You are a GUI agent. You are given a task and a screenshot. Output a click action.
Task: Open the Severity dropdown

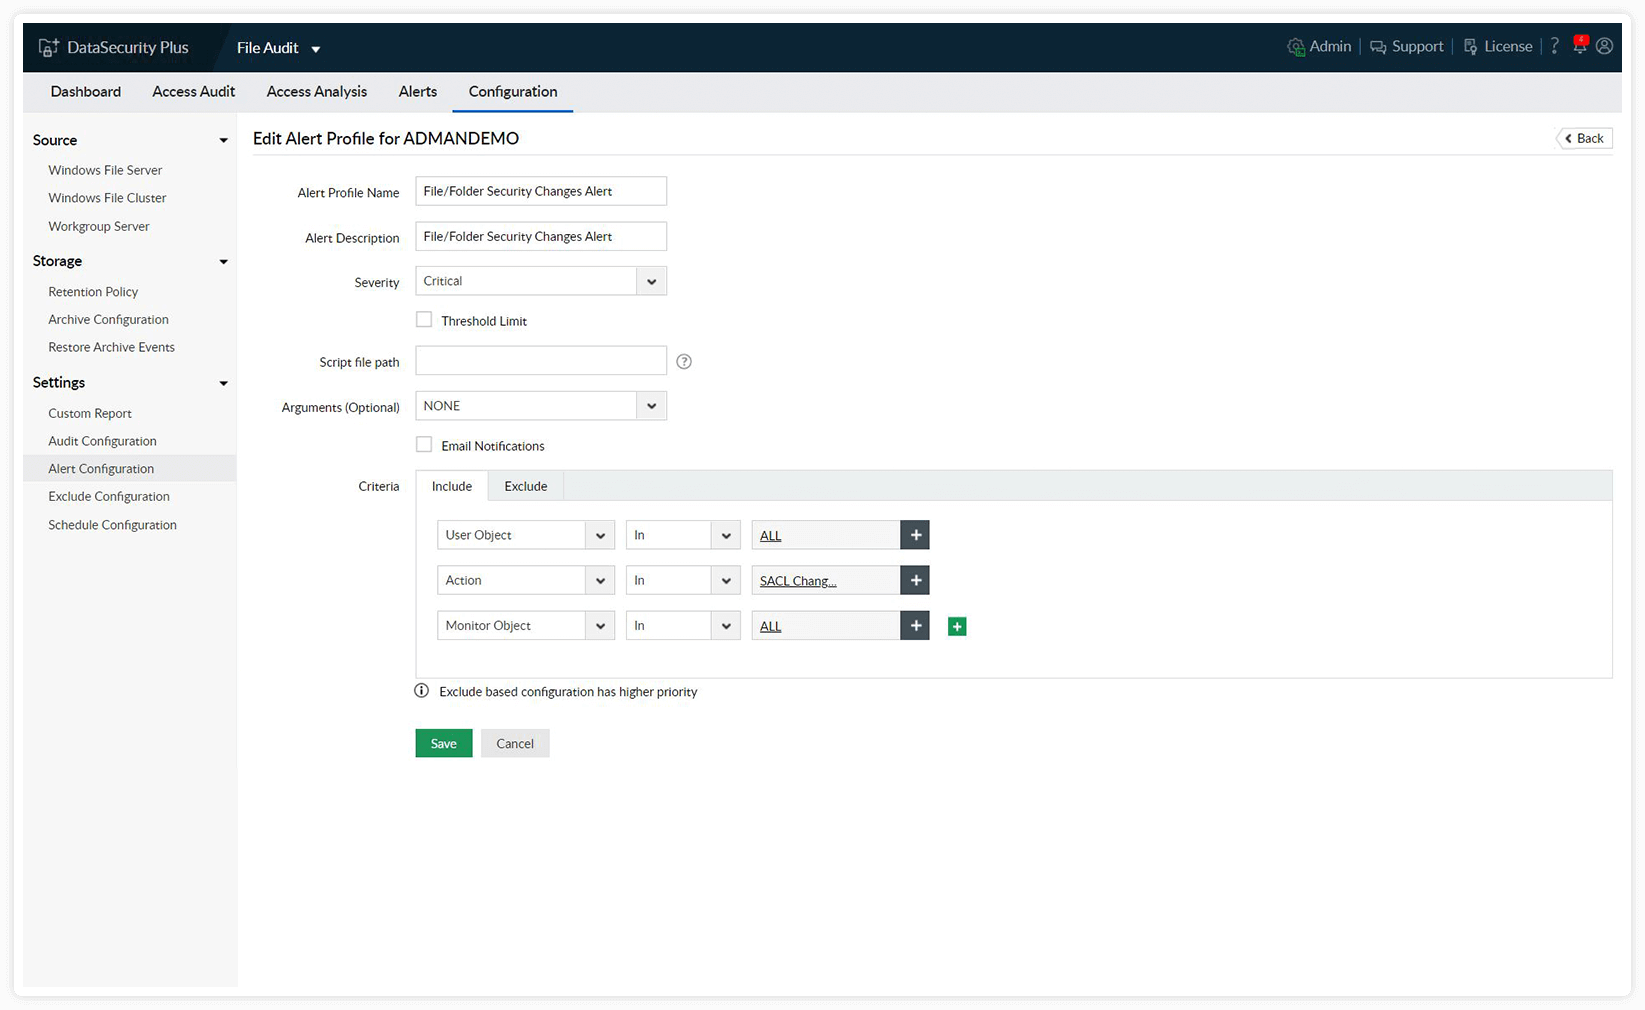pos(541,281)
